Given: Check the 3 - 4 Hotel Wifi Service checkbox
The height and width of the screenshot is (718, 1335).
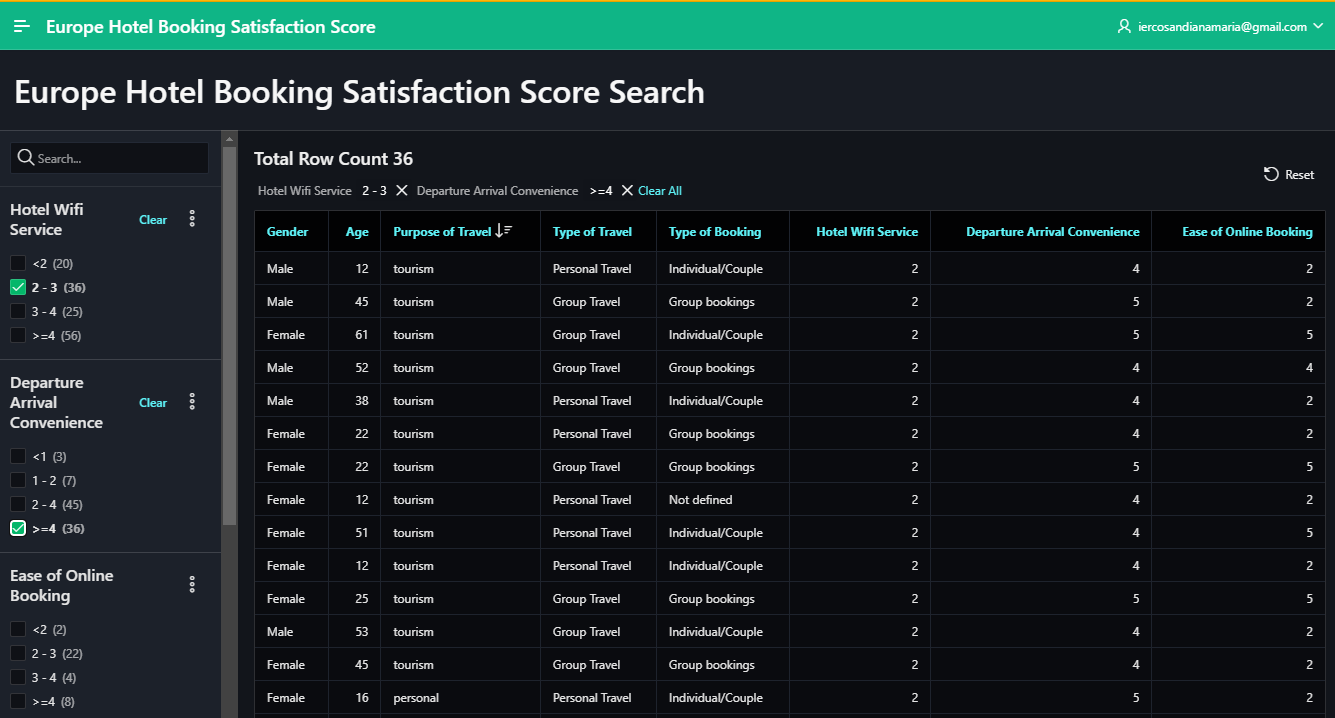Looking at the screenshot, I should click(x=18, y=312).
